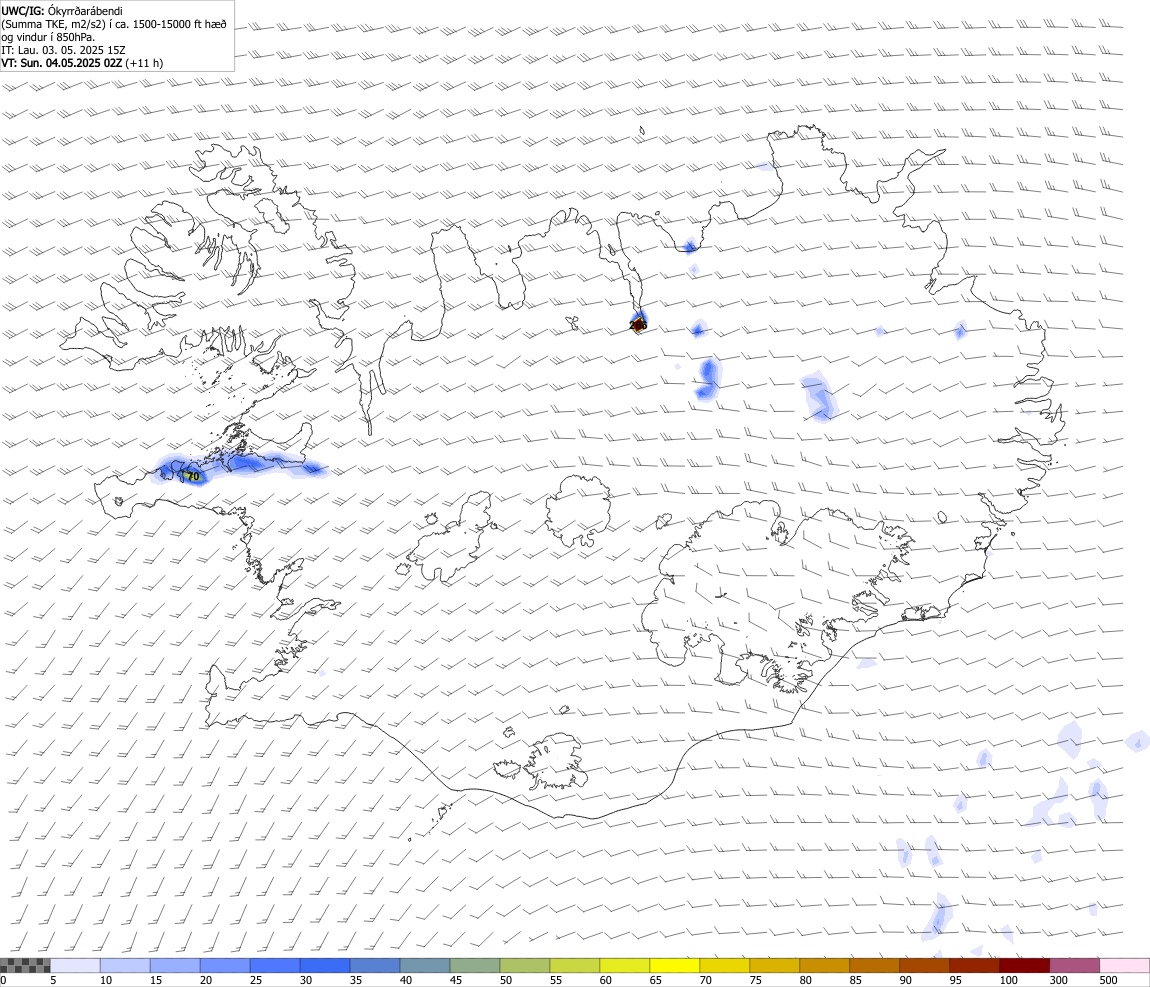The image size is (1150, 987).
Task: Click the 90–95 rust legend swatch
Action: coord(924,965)
